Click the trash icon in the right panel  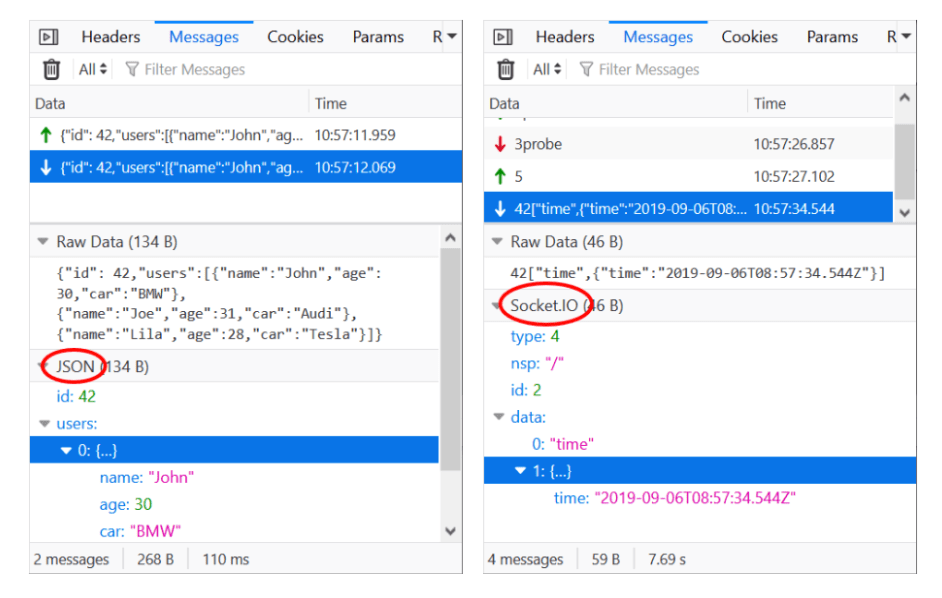click(x=507, y=68)
